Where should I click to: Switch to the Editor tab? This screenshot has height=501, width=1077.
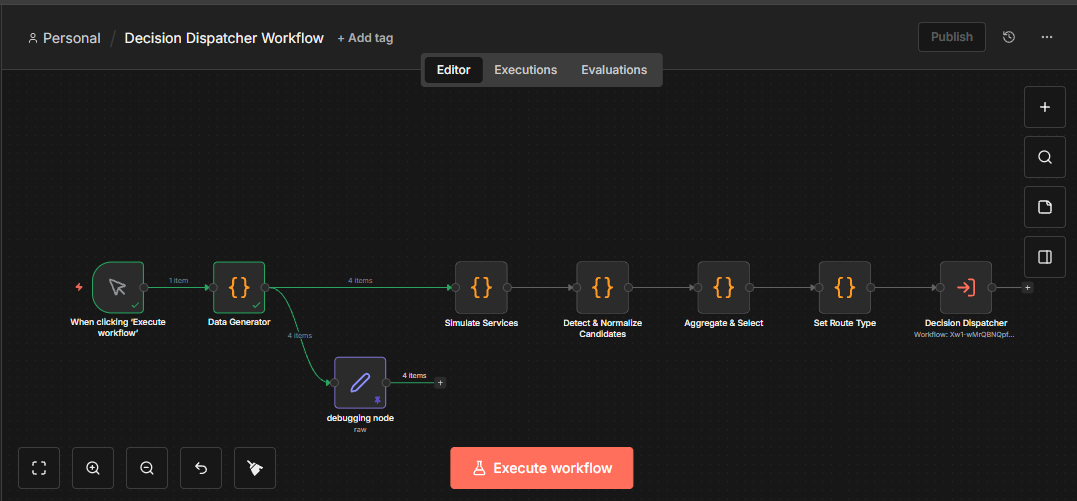pyautogui.click(x=453, y=70)
